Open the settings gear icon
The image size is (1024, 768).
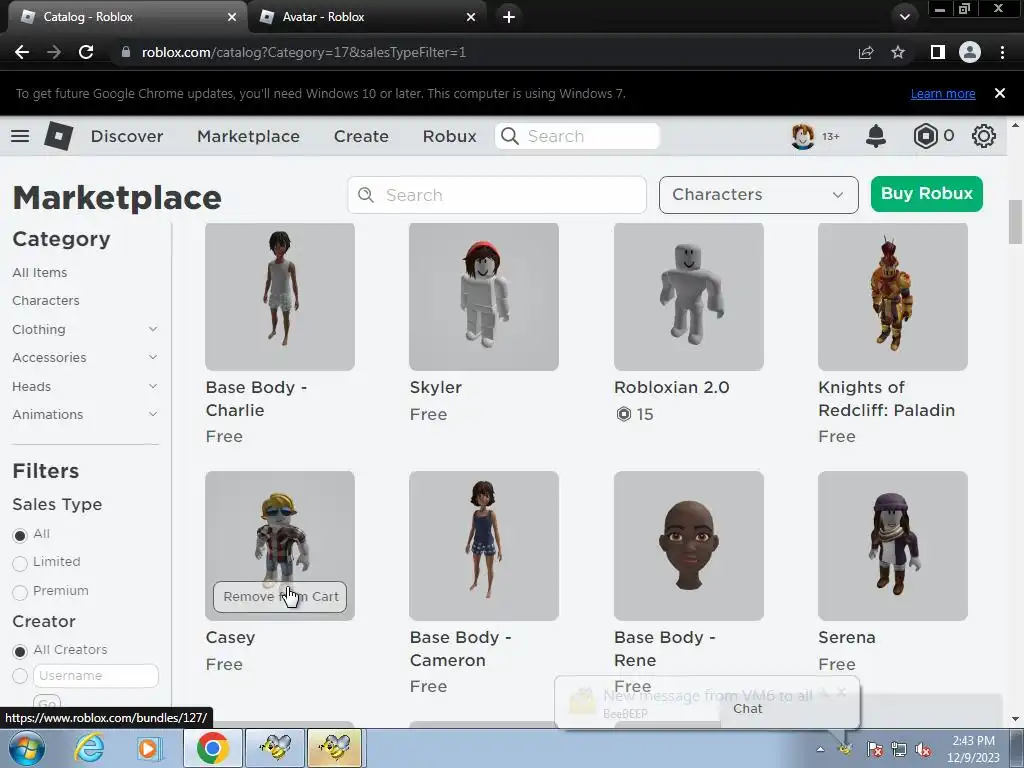pos(984,136)
